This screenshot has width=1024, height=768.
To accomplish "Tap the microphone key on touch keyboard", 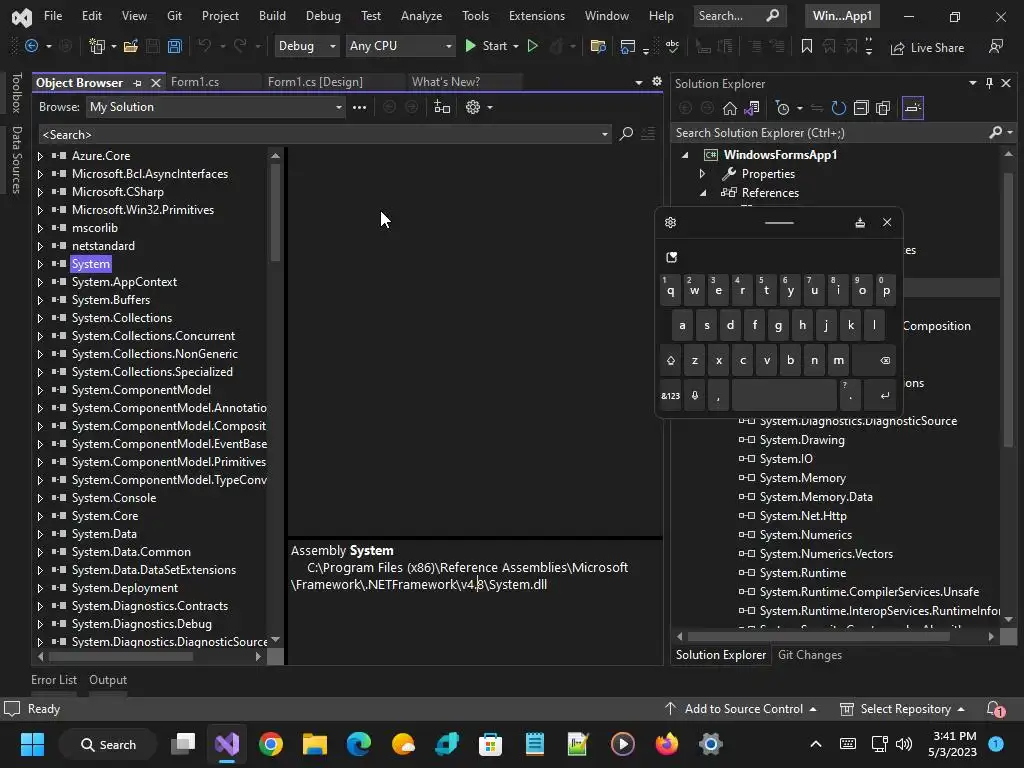I will pos(695,396).
